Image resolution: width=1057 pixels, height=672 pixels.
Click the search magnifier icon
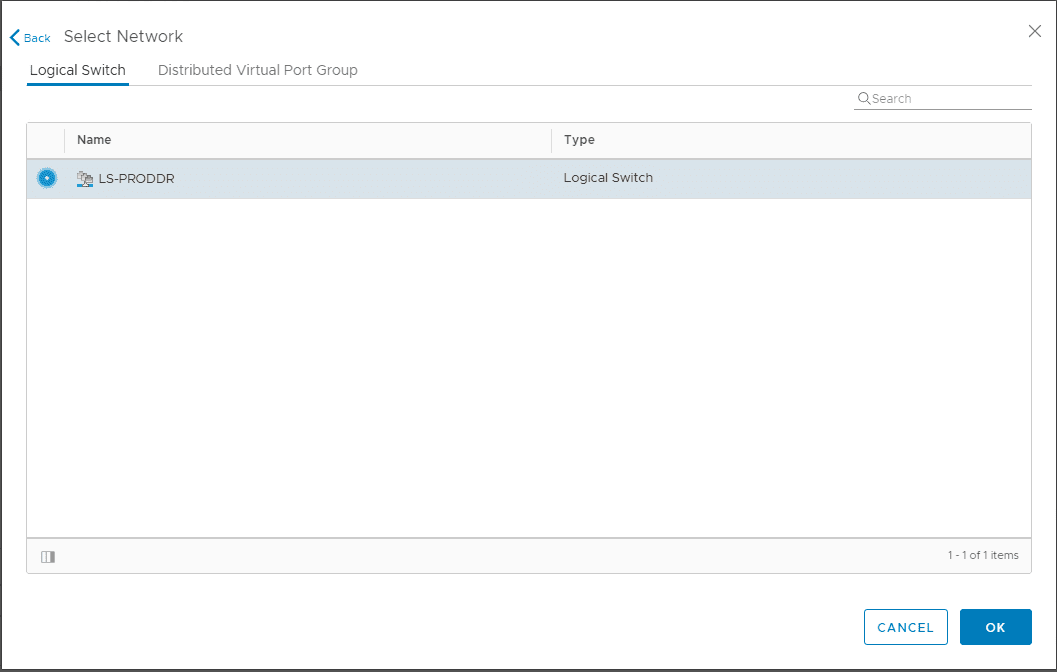(863, 98)
